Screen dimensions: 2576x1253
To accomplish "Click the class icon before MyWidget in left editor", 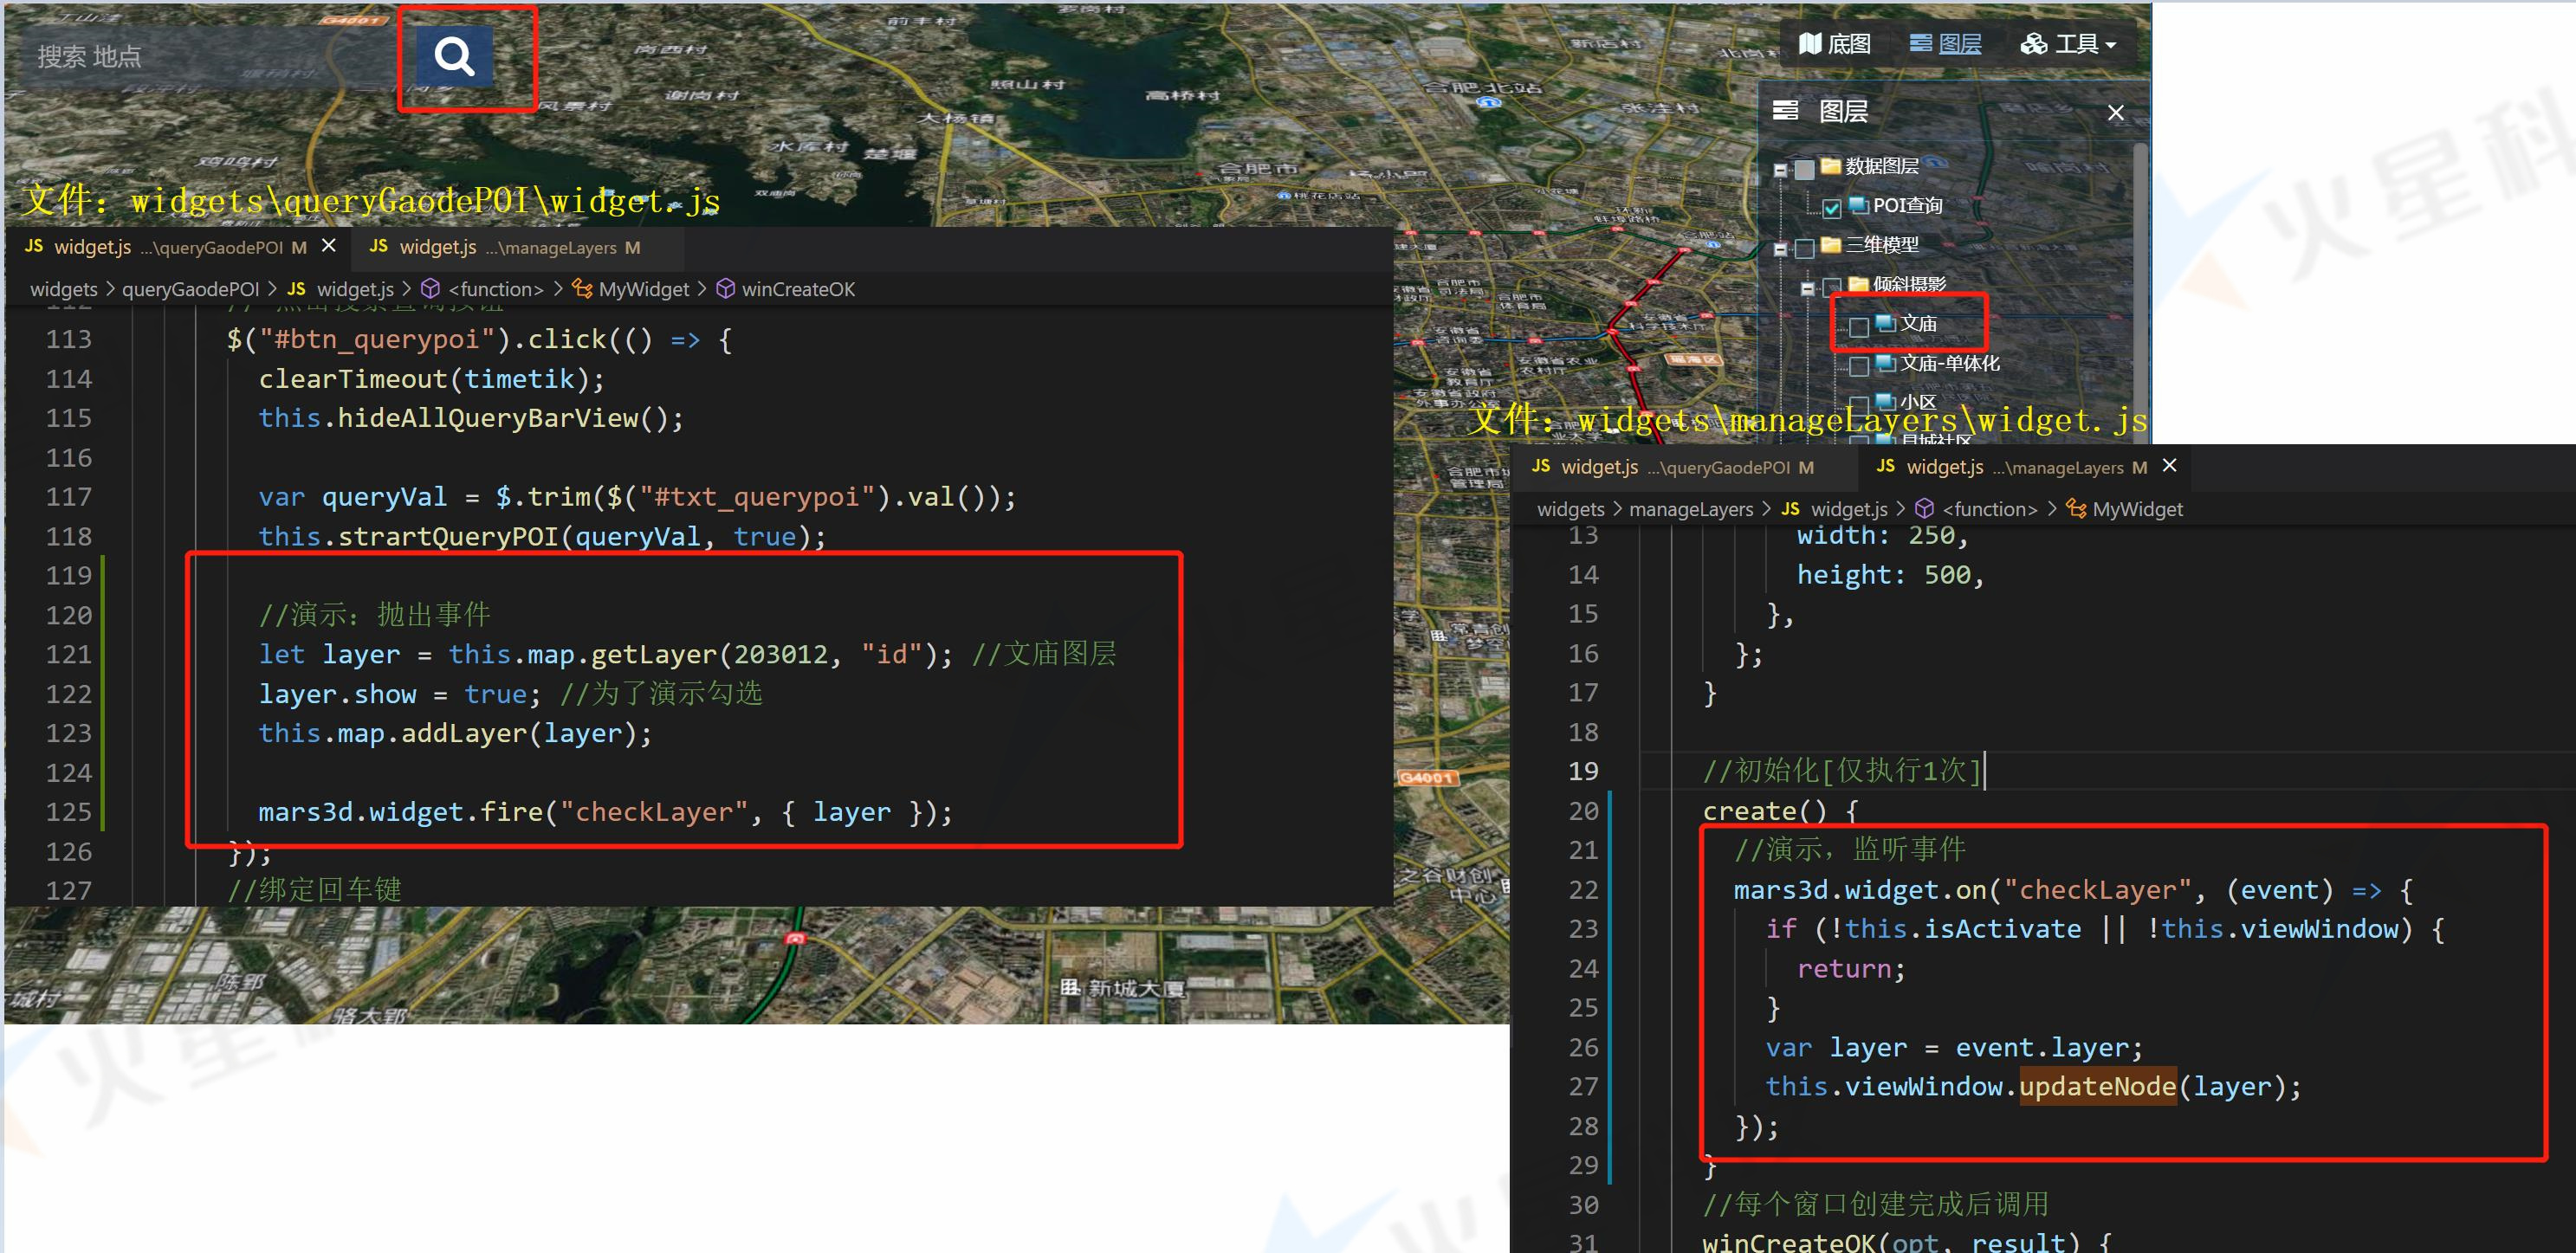I will click(x=582, y=289).
